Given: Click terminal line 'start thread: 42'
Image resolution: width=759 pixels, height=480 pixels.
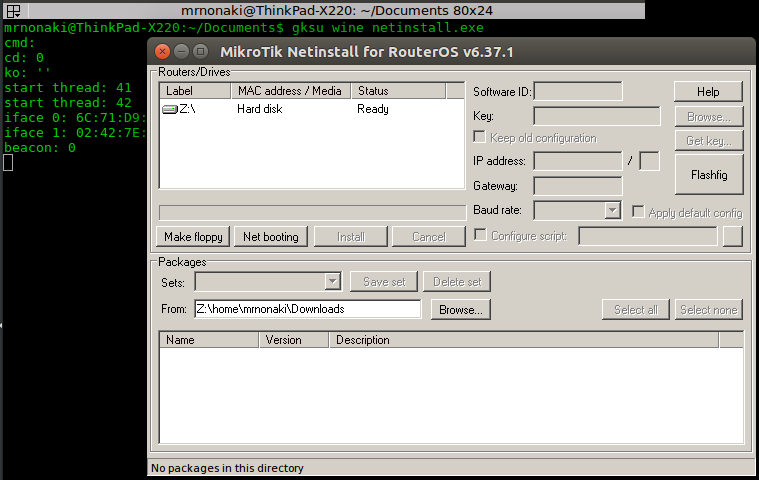Looking at the screenshot, I should pyautogui.click(x=68, y=103).
